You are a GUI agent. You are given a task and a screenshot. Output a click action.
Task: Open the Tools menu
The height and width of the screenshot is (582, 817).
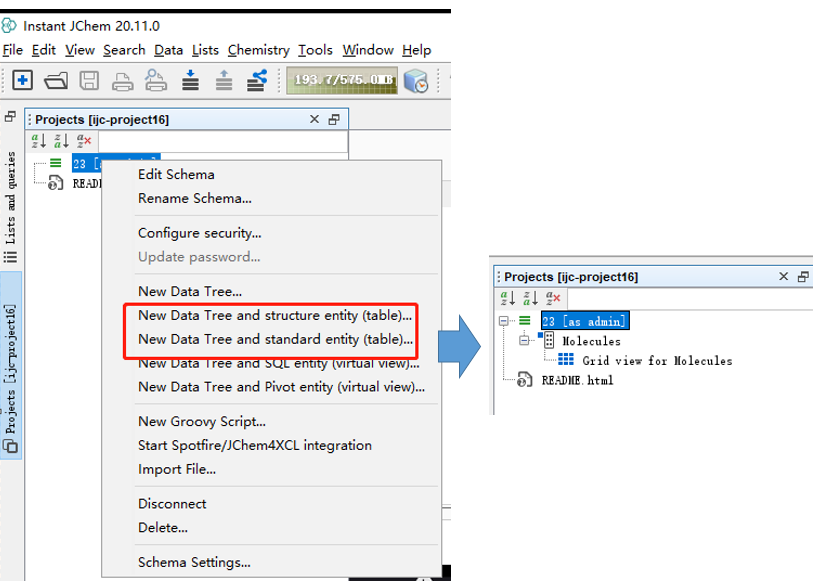click(x=315, y=50)
